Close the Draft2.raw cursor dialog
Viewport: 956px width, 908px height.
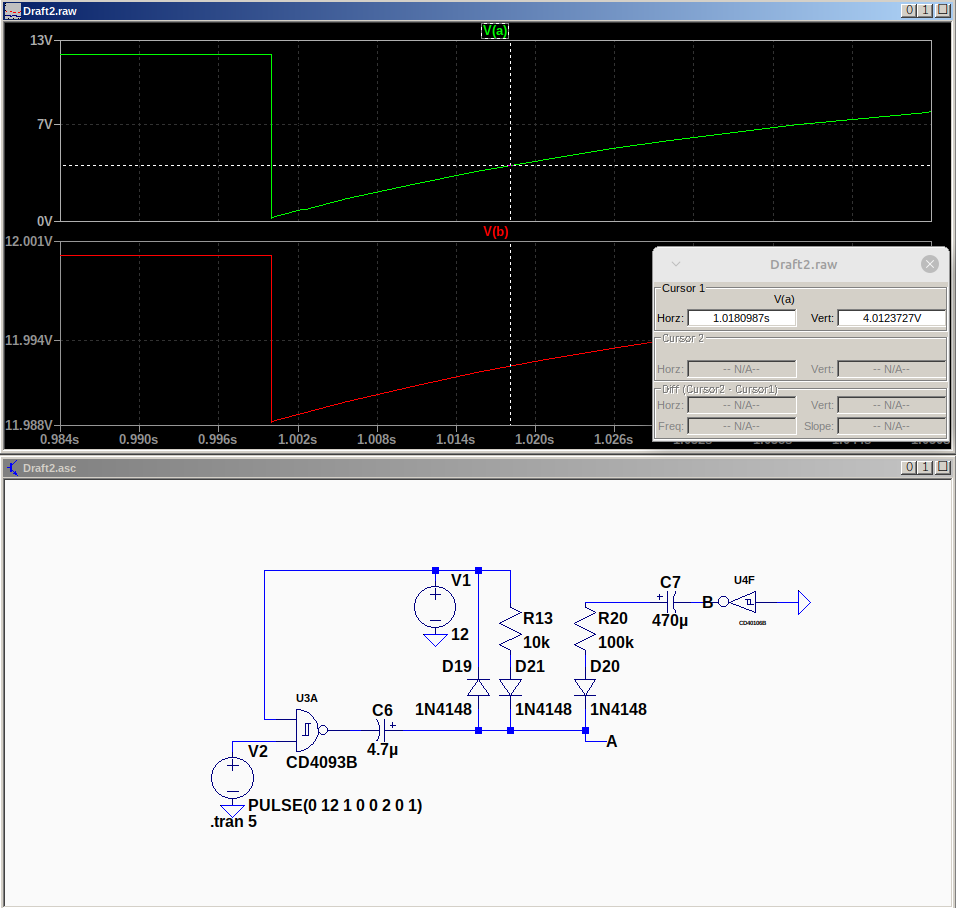929,264
